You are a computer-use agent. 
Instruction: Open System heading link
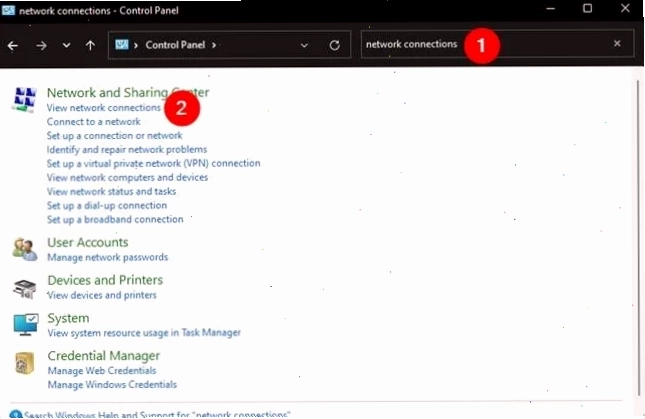coord(68,318)
